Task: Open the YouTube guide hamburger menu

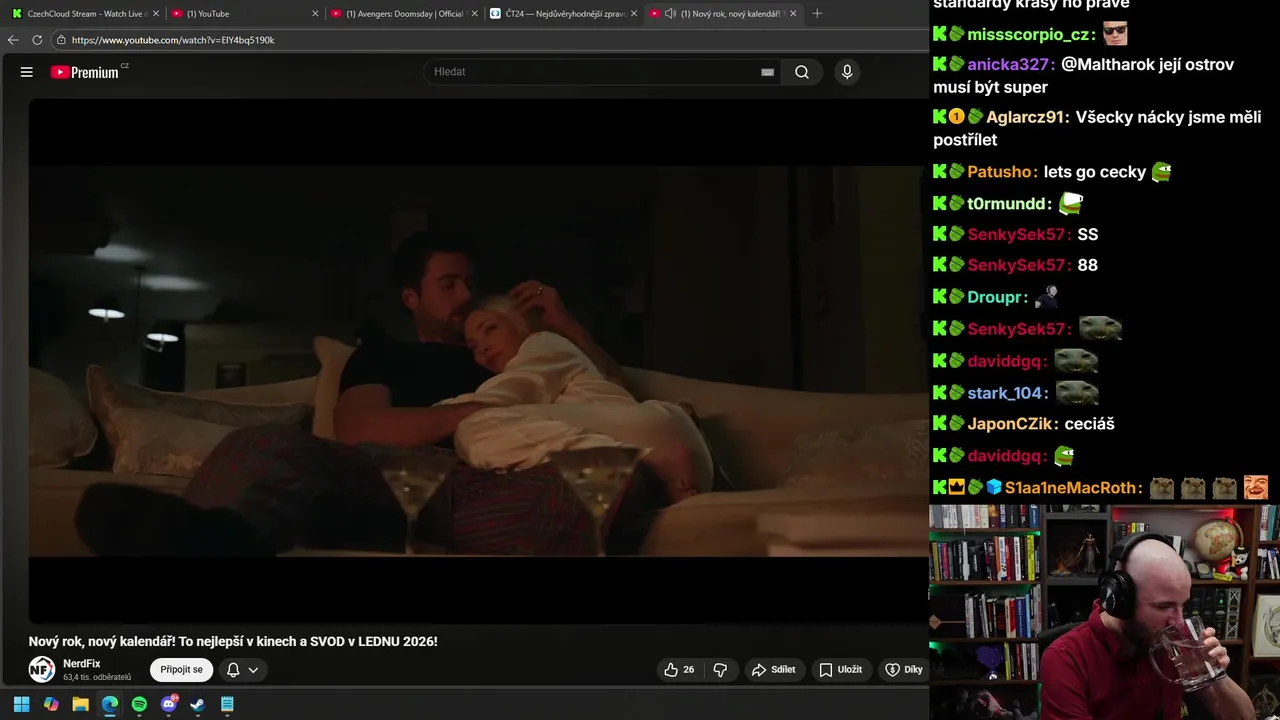Action: [x=27, y=72]
